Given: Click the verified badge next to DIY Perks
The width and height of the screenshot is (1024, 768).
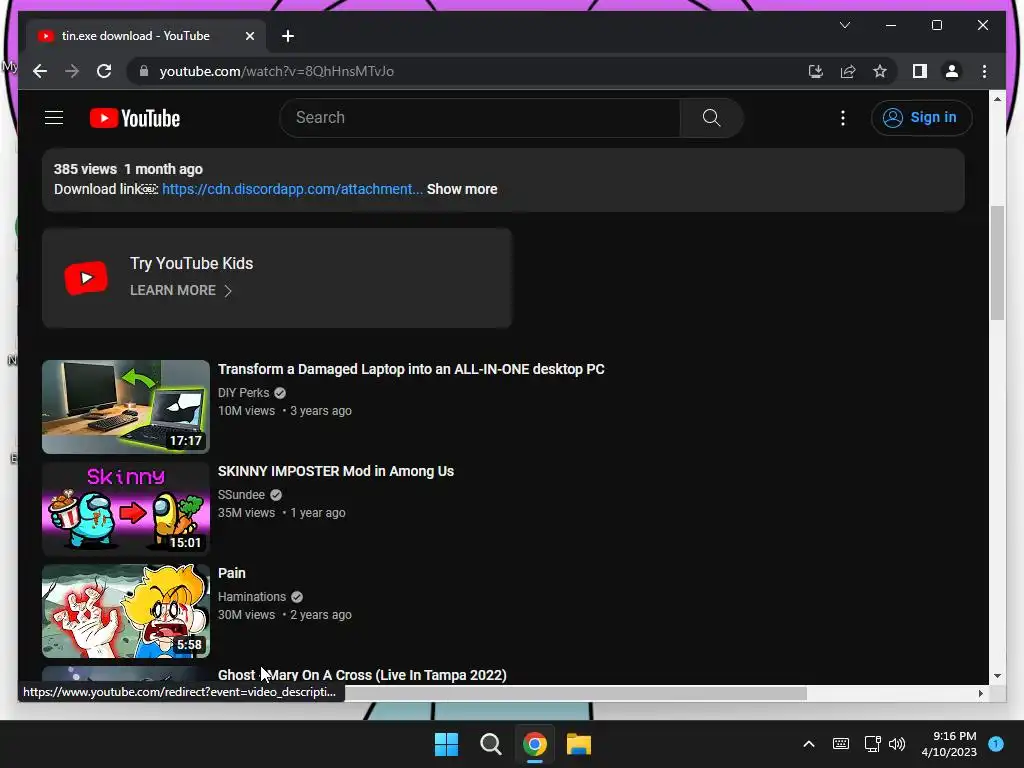Looking at the screenshot, I should [x=280, y=392].
